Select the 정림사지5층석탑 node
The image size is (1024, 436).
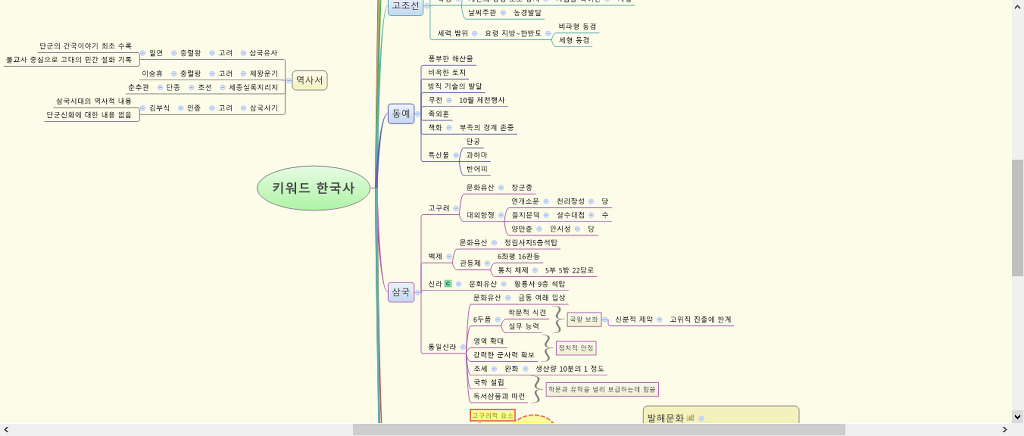pyautogui.click(x=530, y=243)
